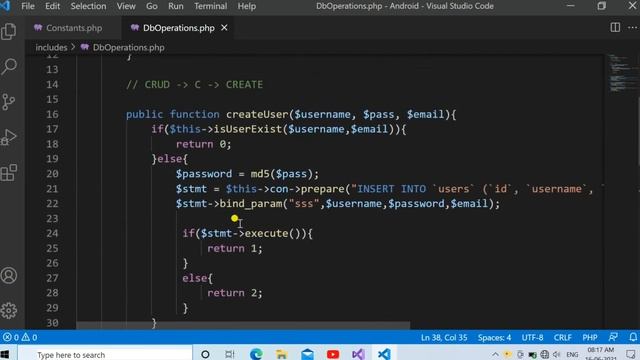Open the volume icon in system tray
The height and width of the screenshot is (360, 640).
tap(557, 354)
